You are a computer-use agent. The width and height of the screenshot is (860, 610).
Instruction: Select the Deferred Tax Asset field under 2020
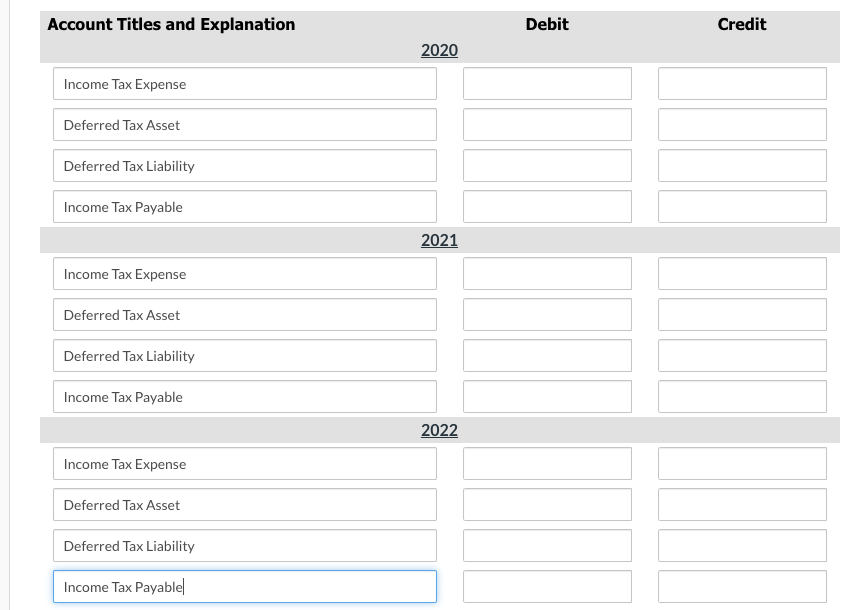(x=245, y=124)
